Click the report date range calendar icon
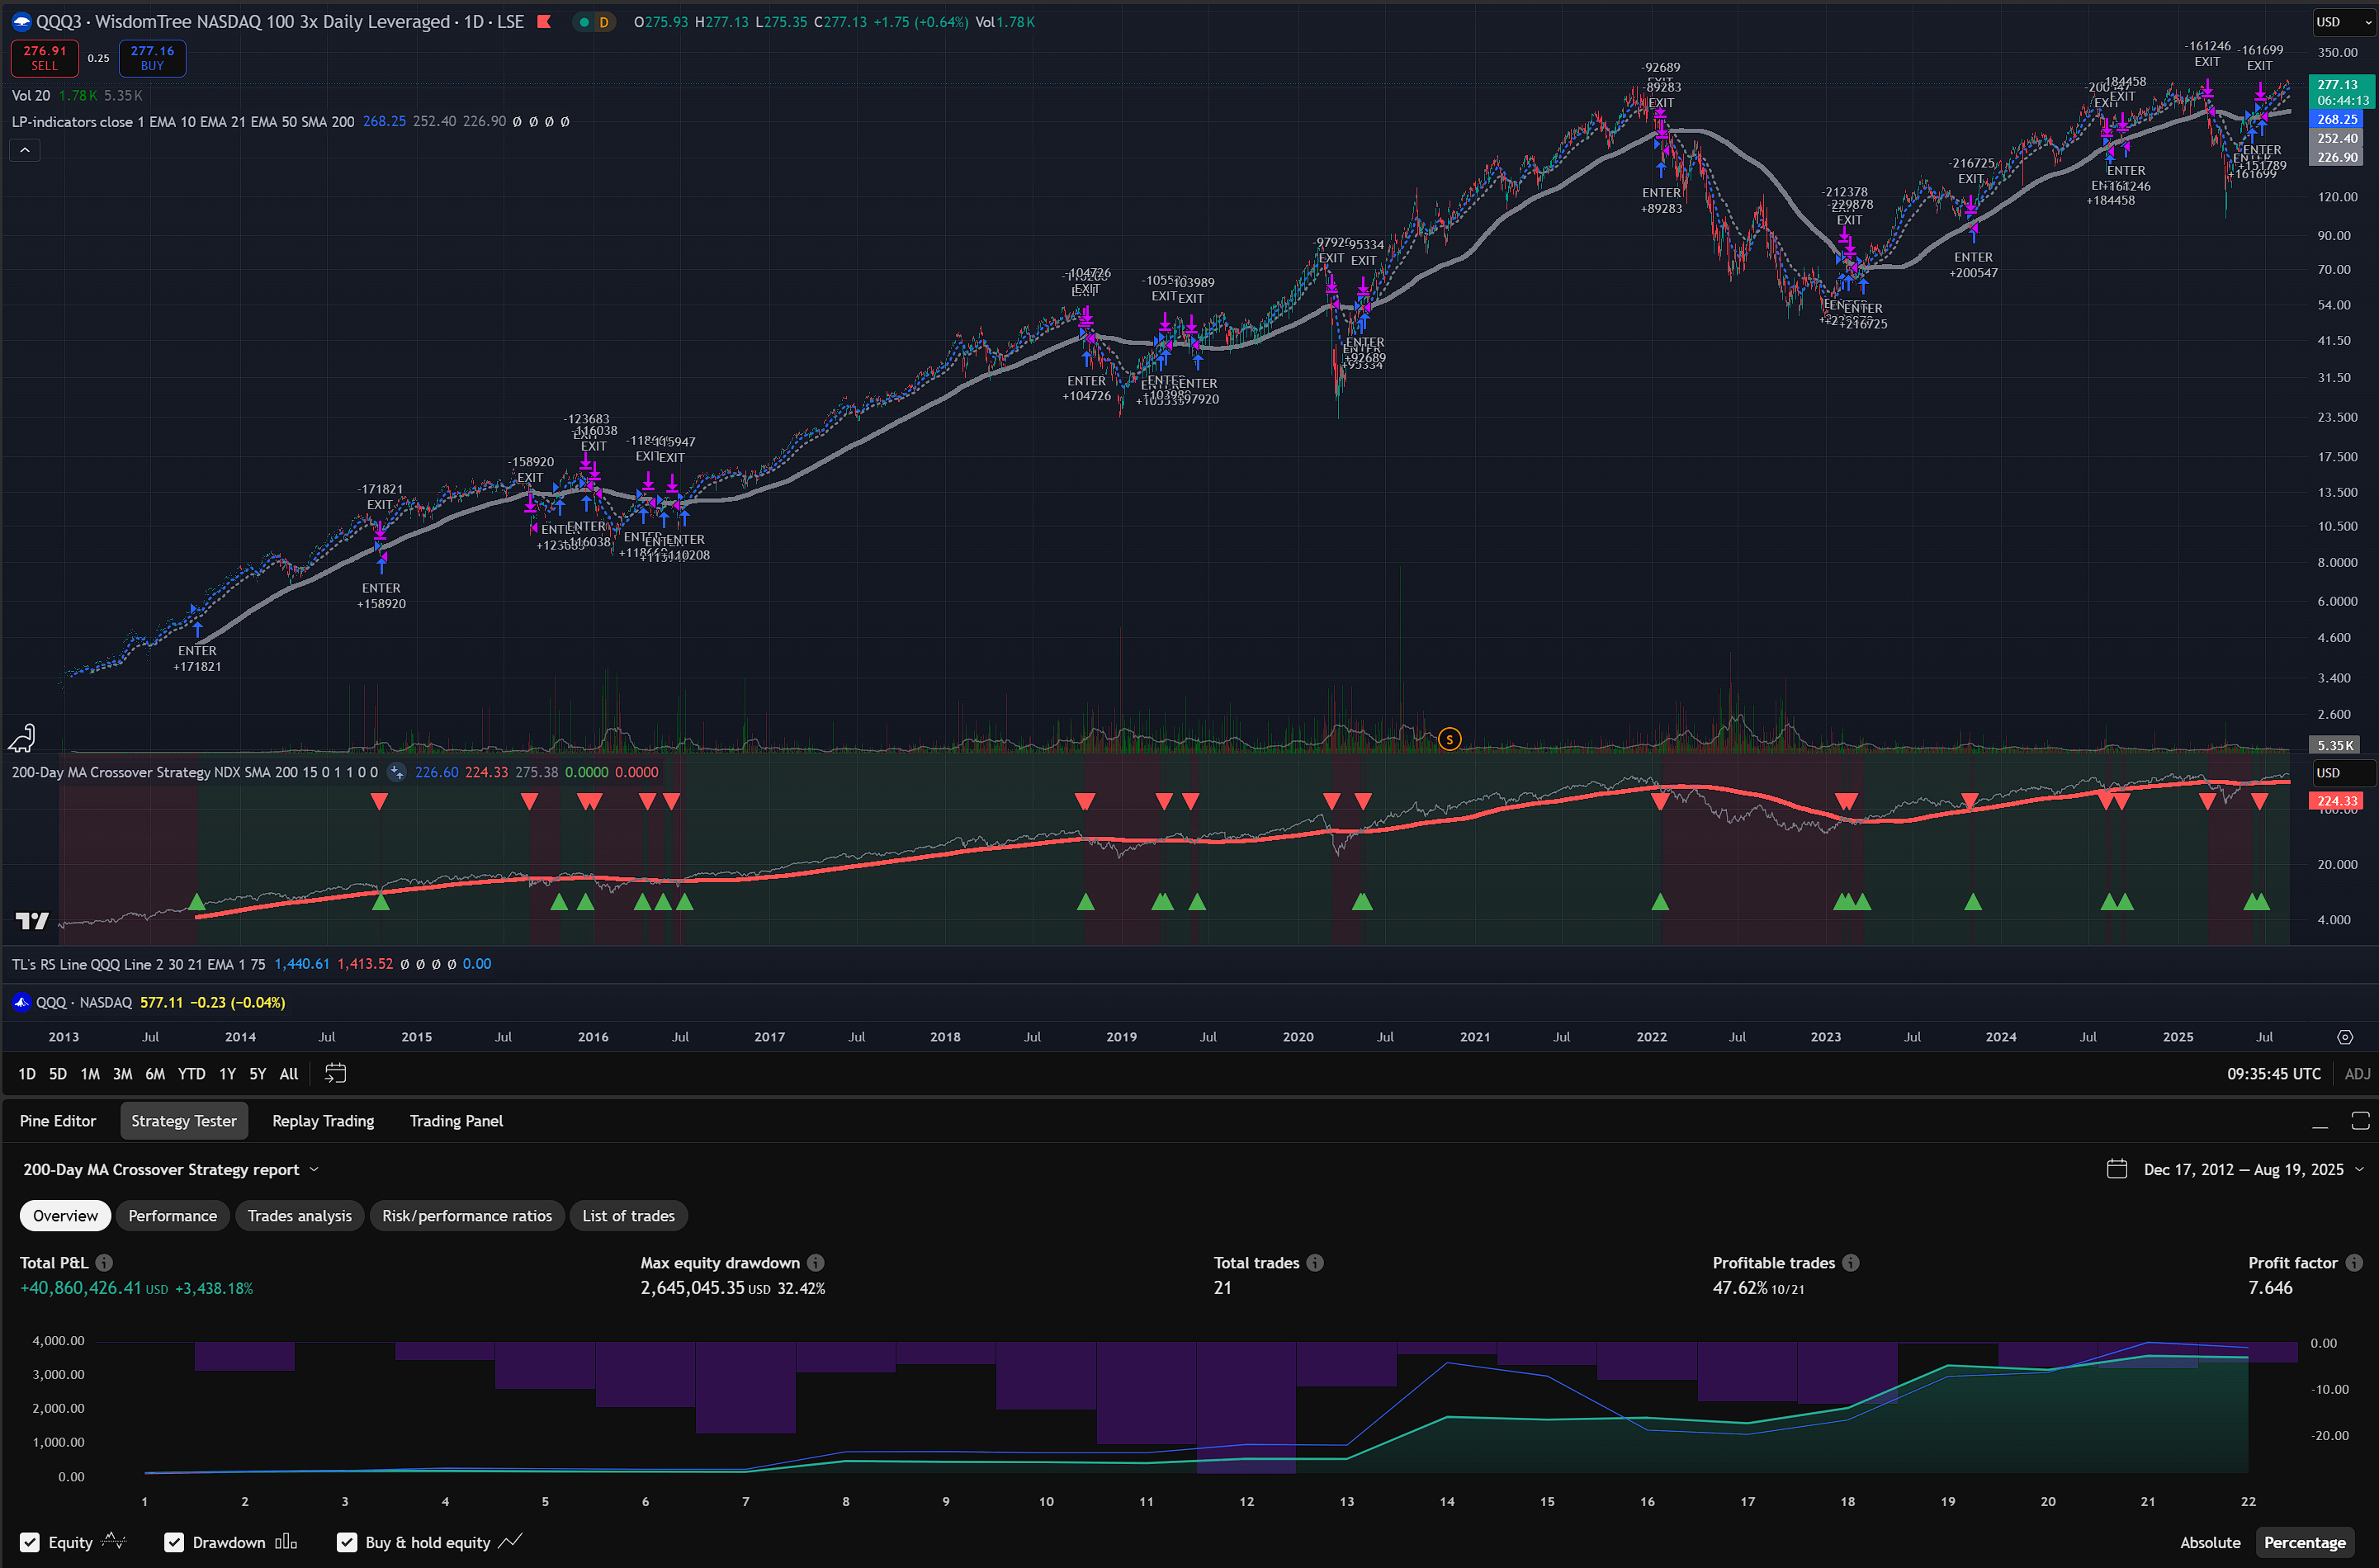The width and height of the screenshot is (2379, 1568). click(x=2117, y=1169)
